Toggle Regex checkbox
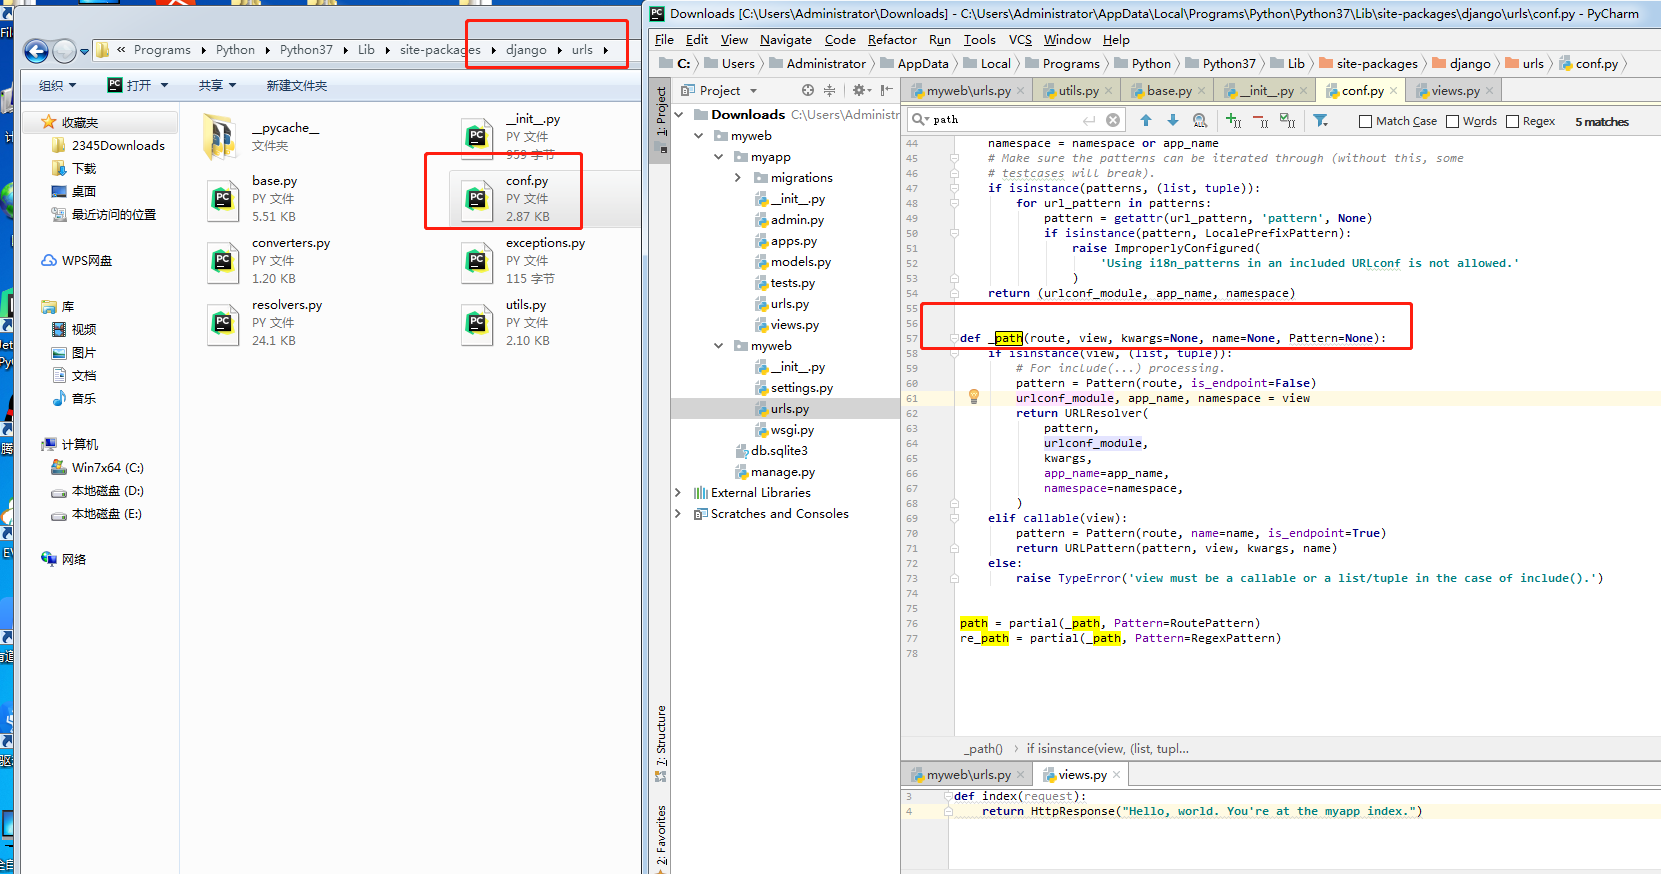Image resolution: width=1661 pixels, height=874 pixels. pos(1512,121)
